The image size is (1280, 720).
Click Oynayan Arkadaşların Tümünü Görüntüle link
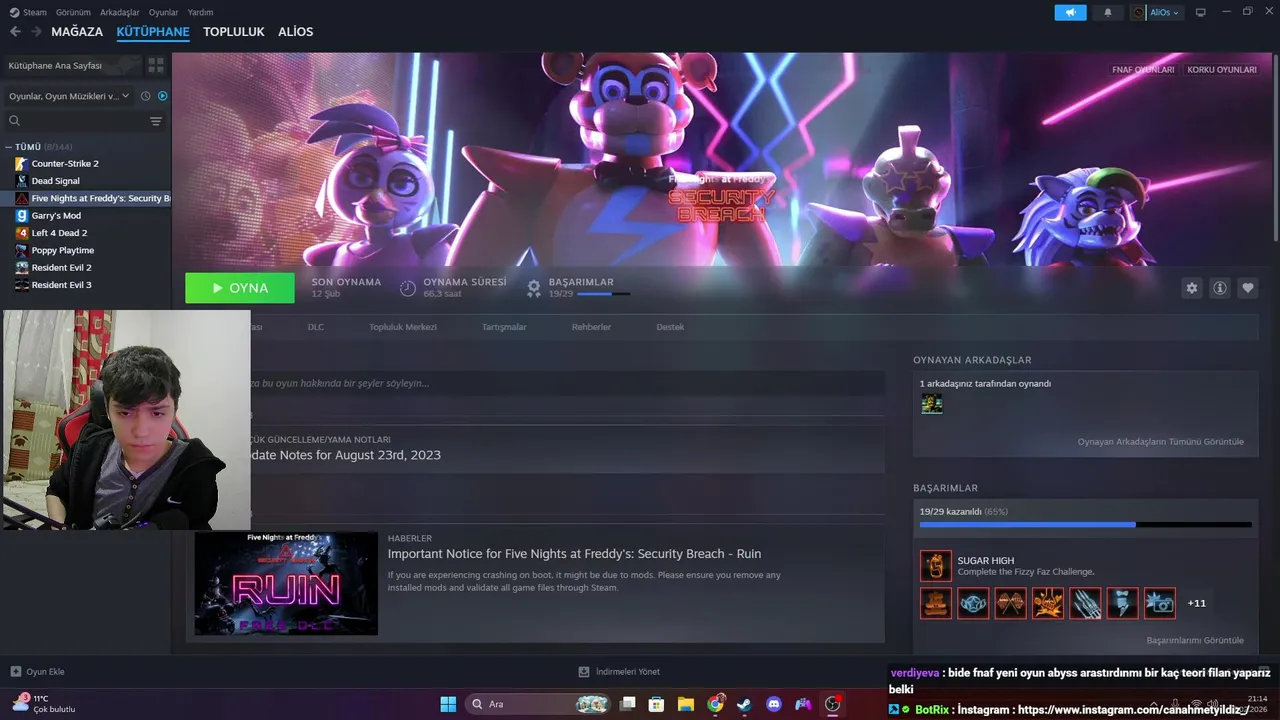1160,441
